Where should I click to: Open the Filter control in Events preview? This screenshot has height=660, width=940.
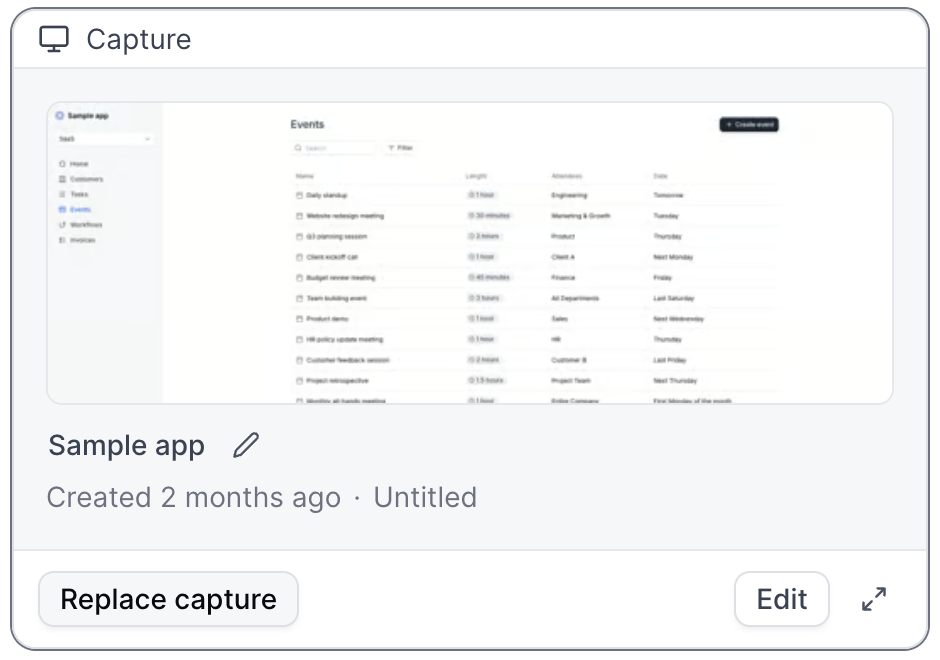(x=400, y=148)
